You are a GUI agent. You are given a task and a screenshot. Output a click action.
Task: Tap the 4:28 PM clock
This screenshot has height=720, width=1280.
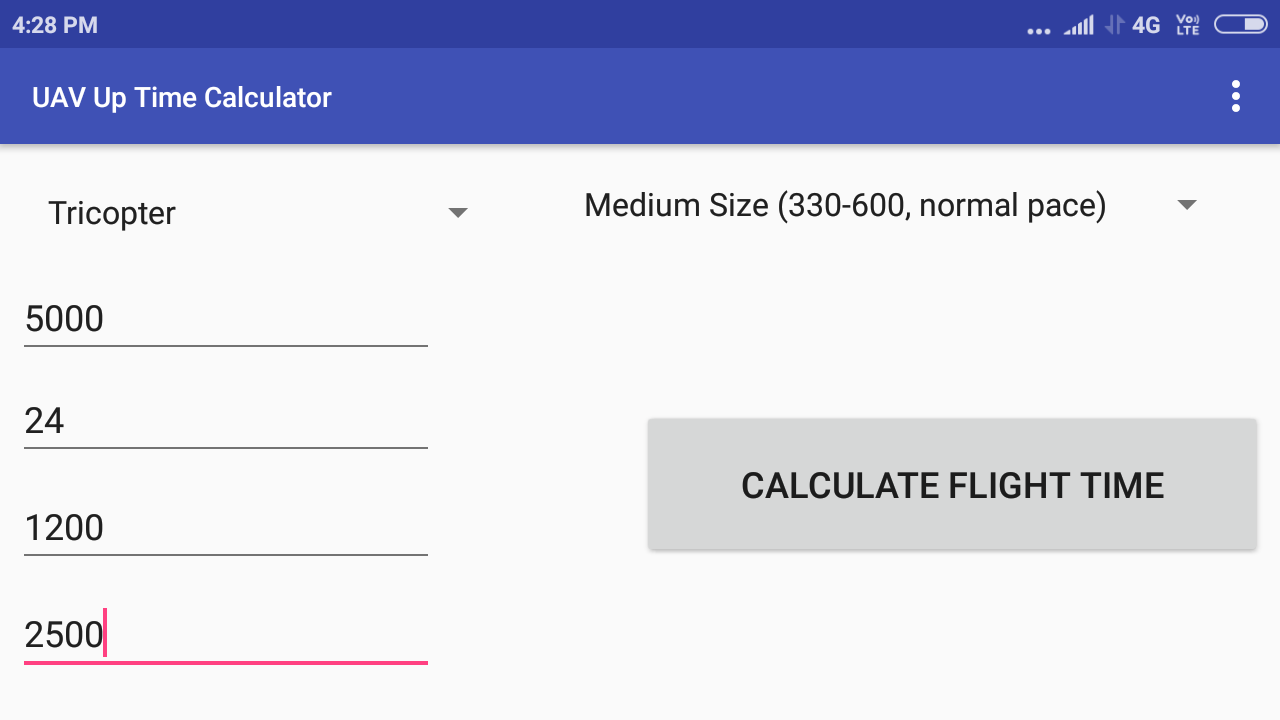tap(55, 24)
